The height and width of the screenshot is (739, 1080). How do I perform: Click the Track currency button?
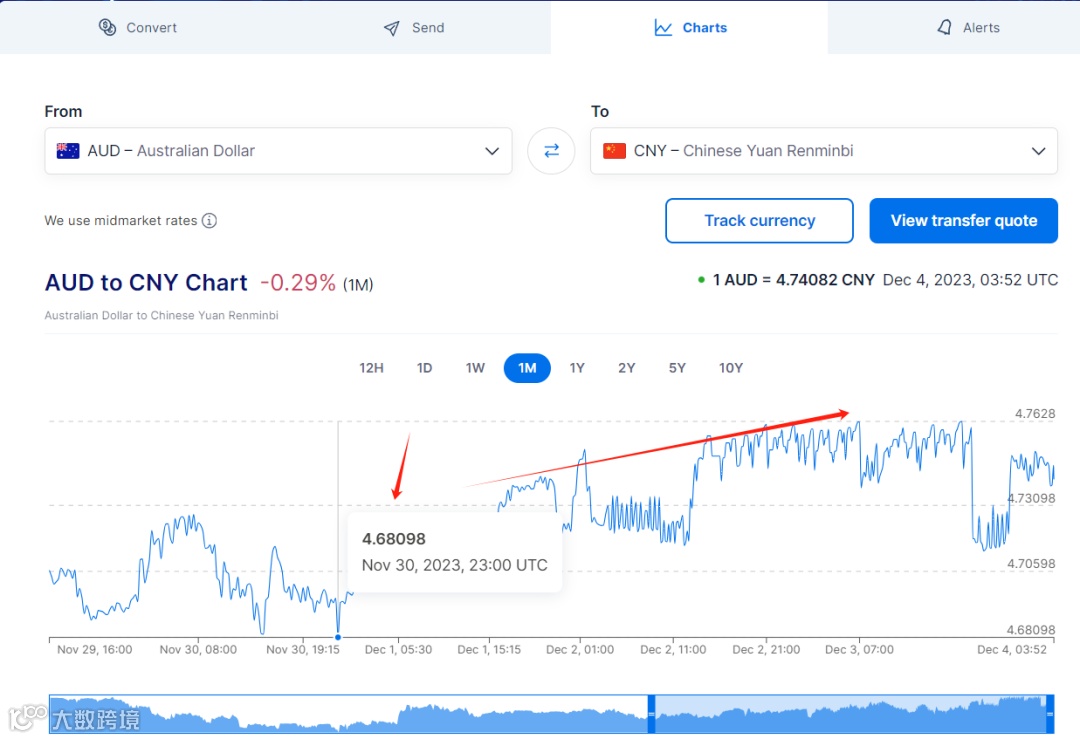(x=759, y=221)
